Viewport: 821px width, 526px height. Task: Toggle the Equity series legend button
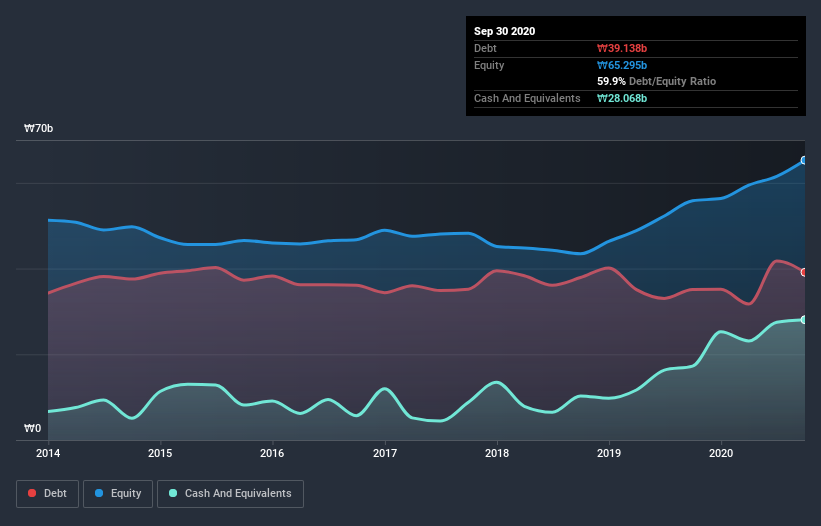118,494
